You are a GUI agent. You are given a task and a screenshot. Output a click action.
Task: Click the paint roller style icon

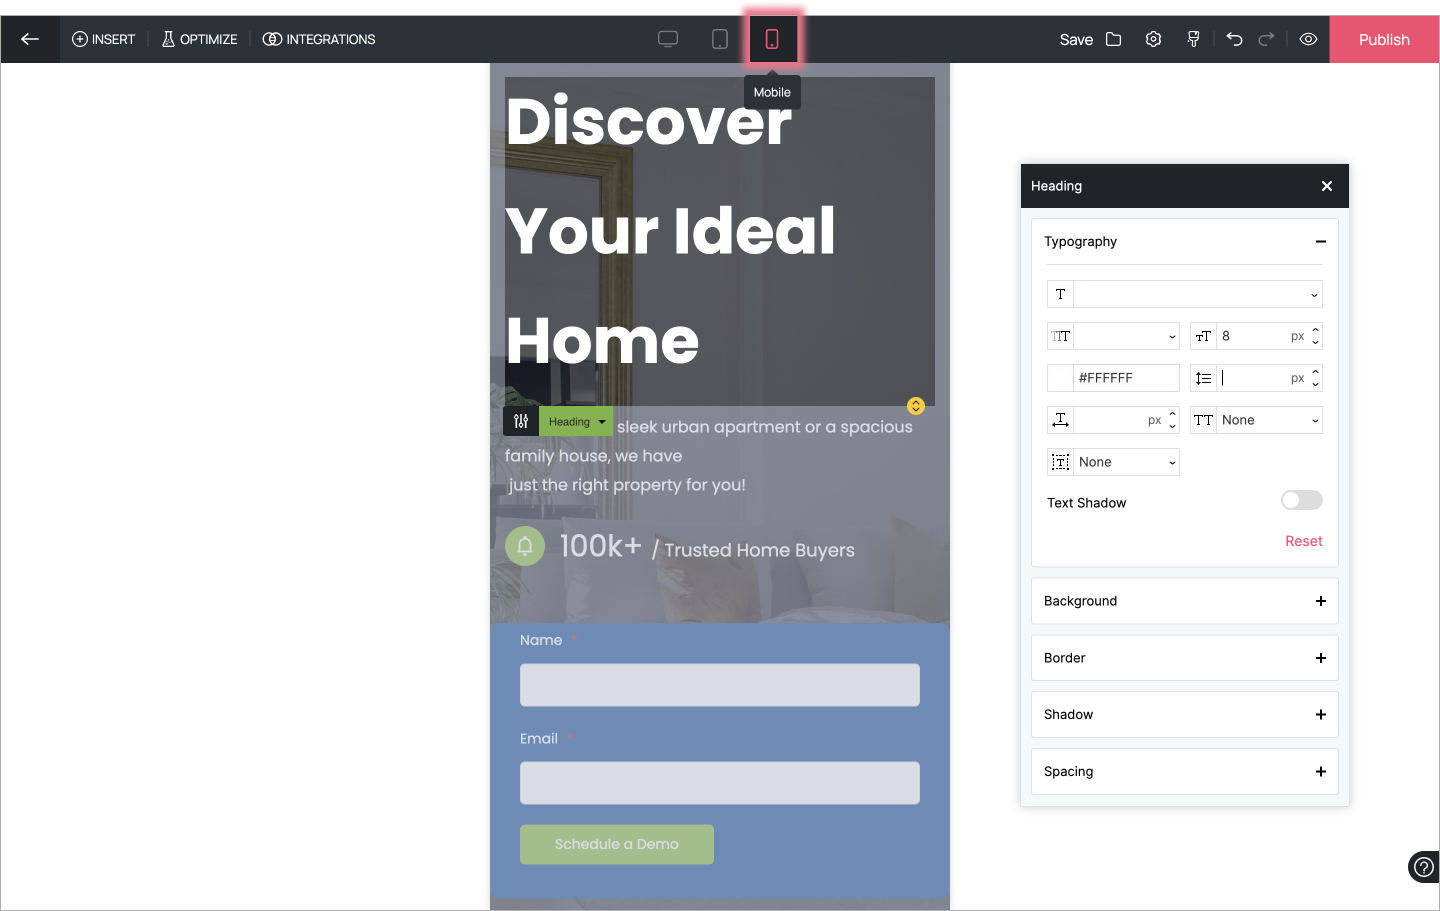click(1193, 39)
